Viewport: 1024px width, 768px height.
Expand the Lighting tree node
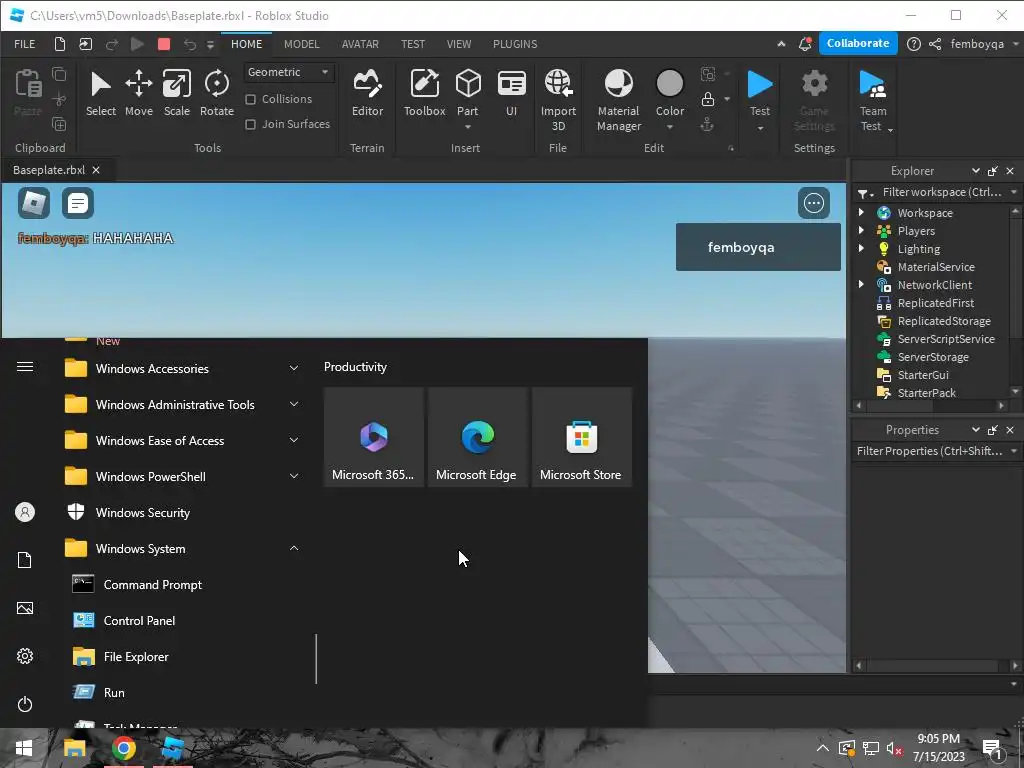(861, 248)
